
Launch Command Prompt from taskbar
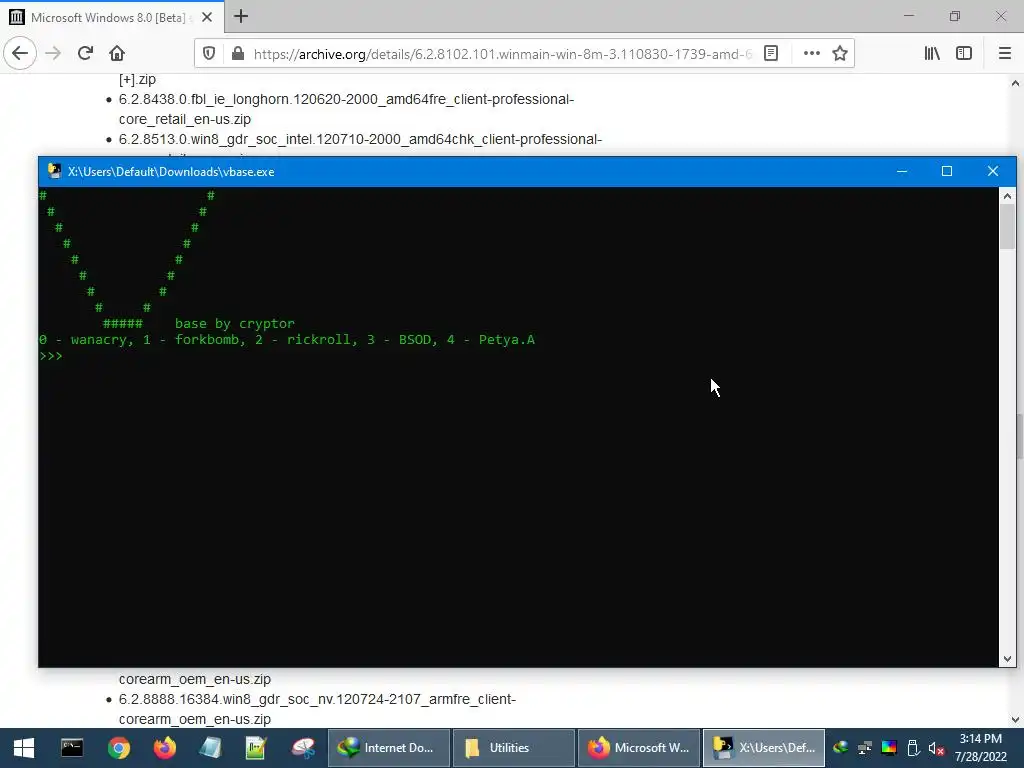coord(72,748)
